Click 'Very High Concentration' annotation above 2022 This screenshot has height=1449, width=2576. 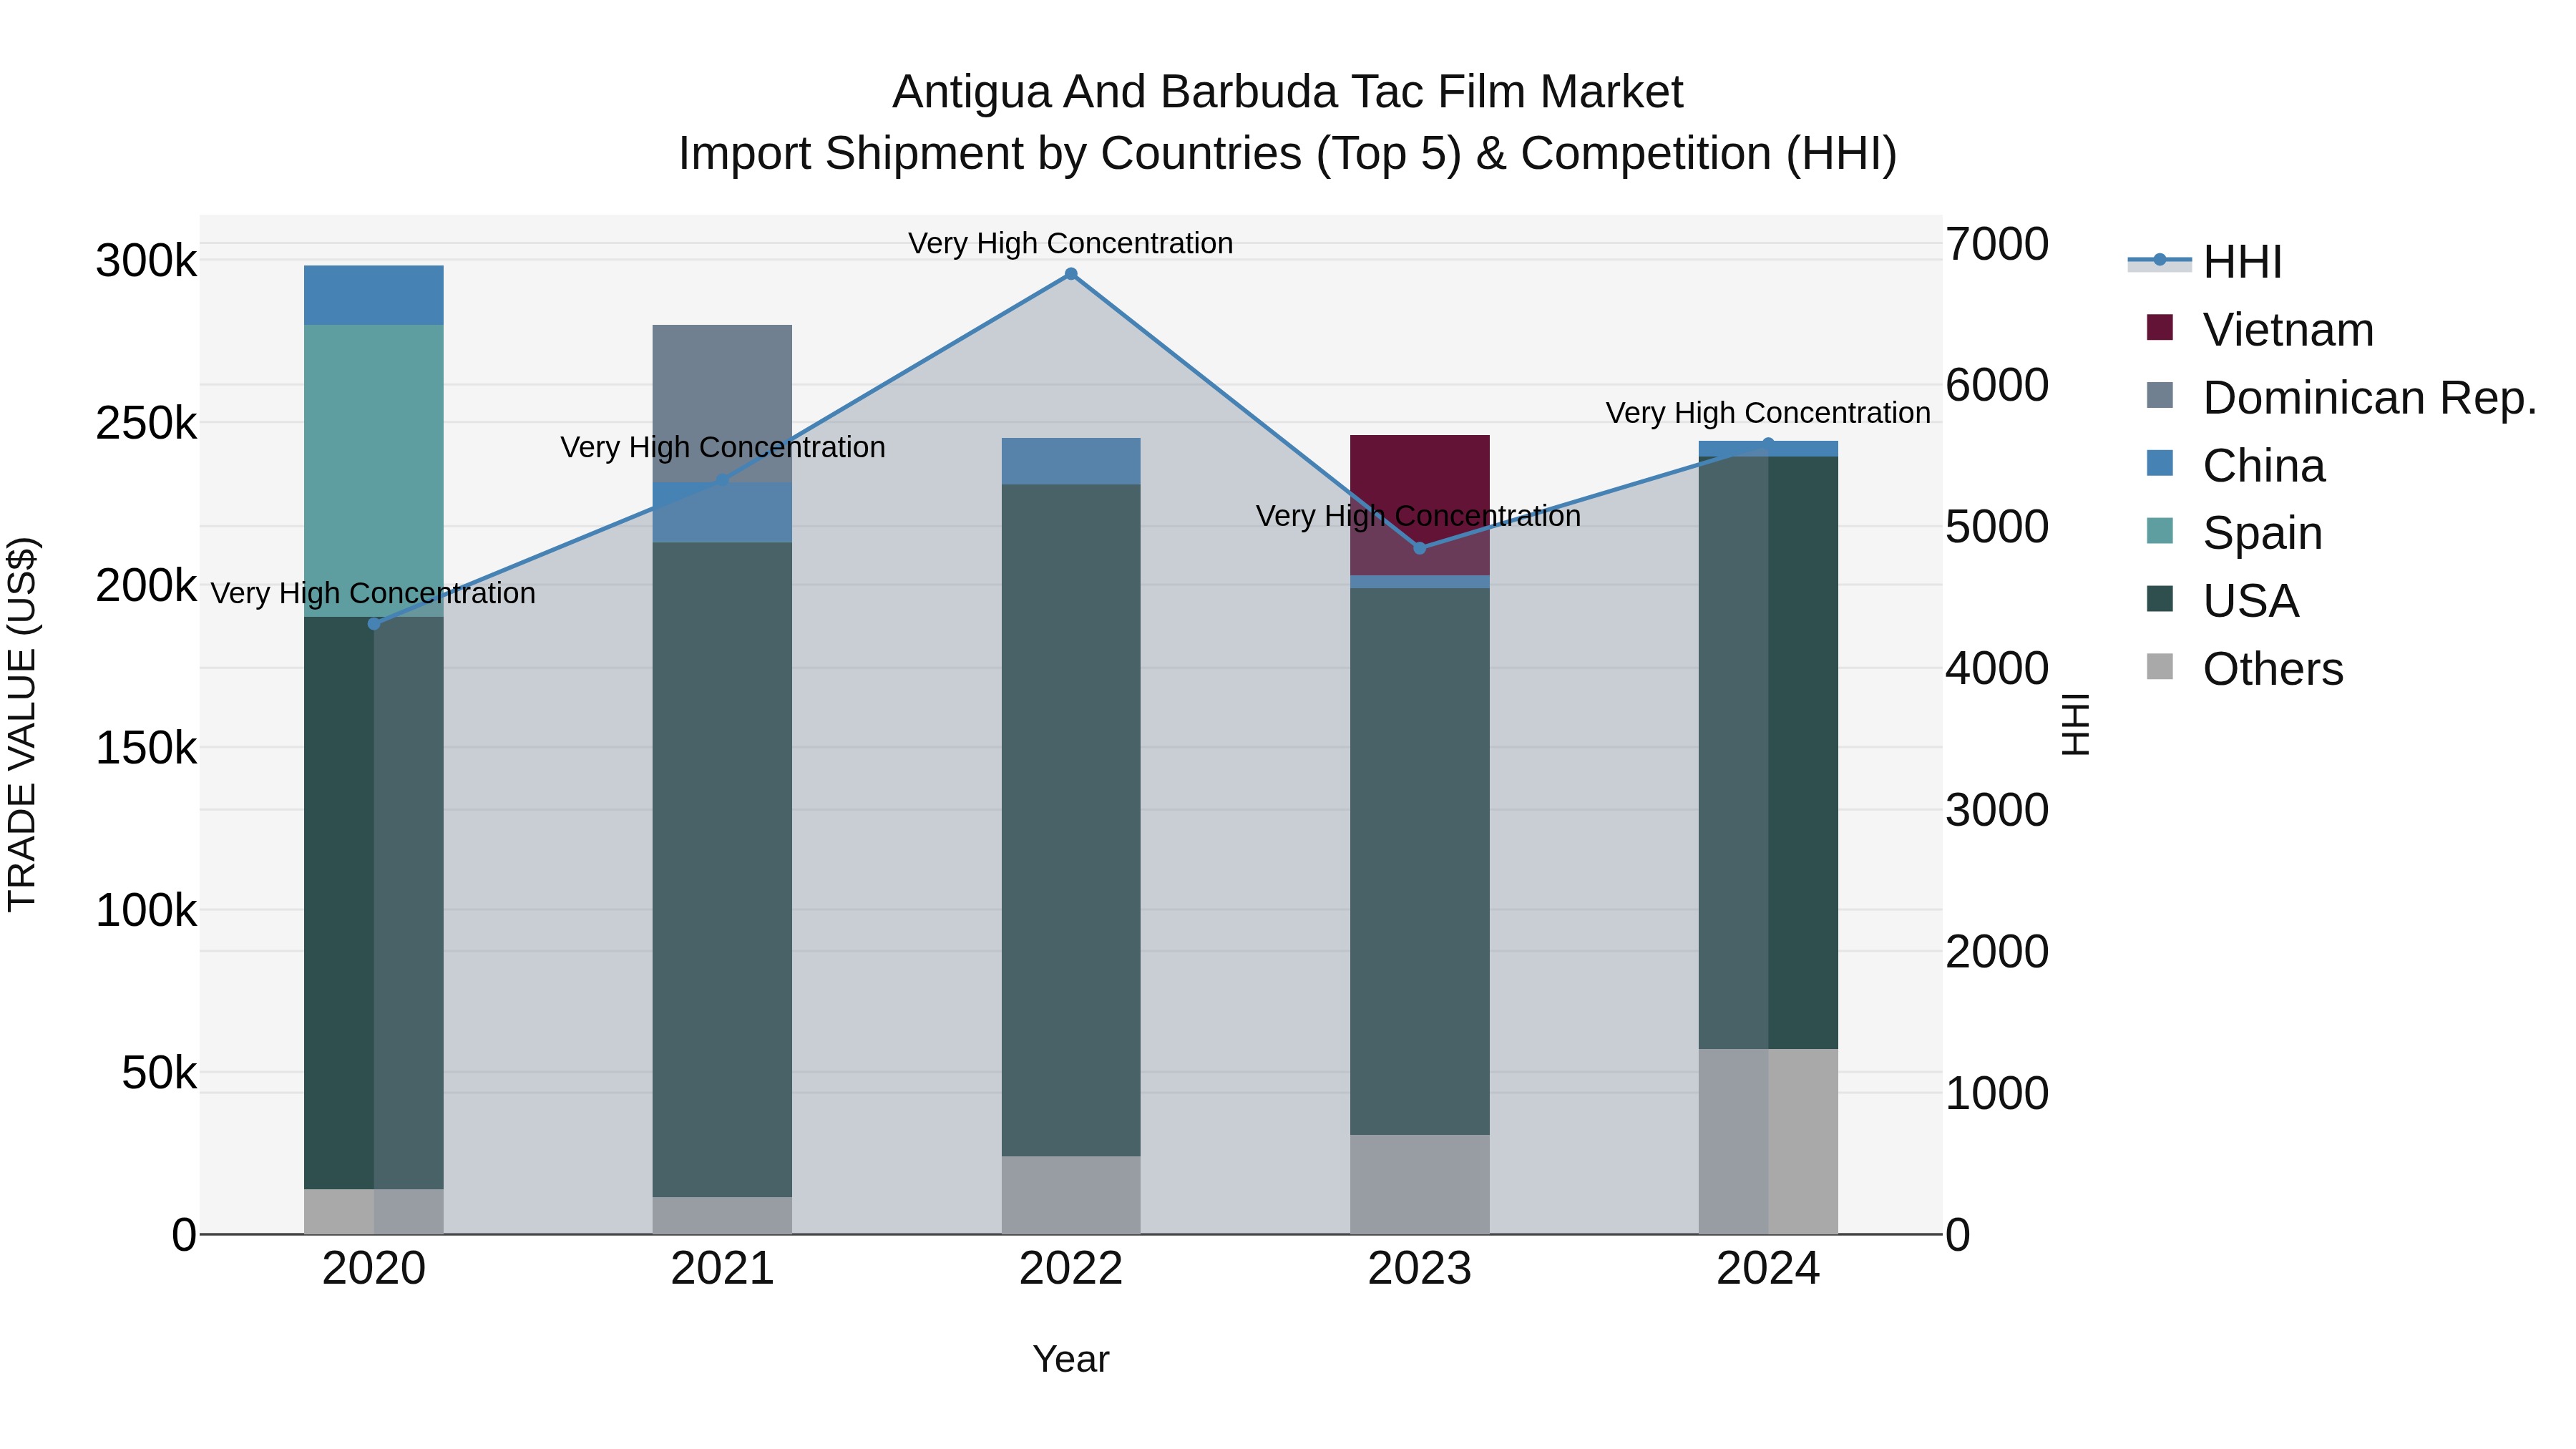coord(1071,243)
